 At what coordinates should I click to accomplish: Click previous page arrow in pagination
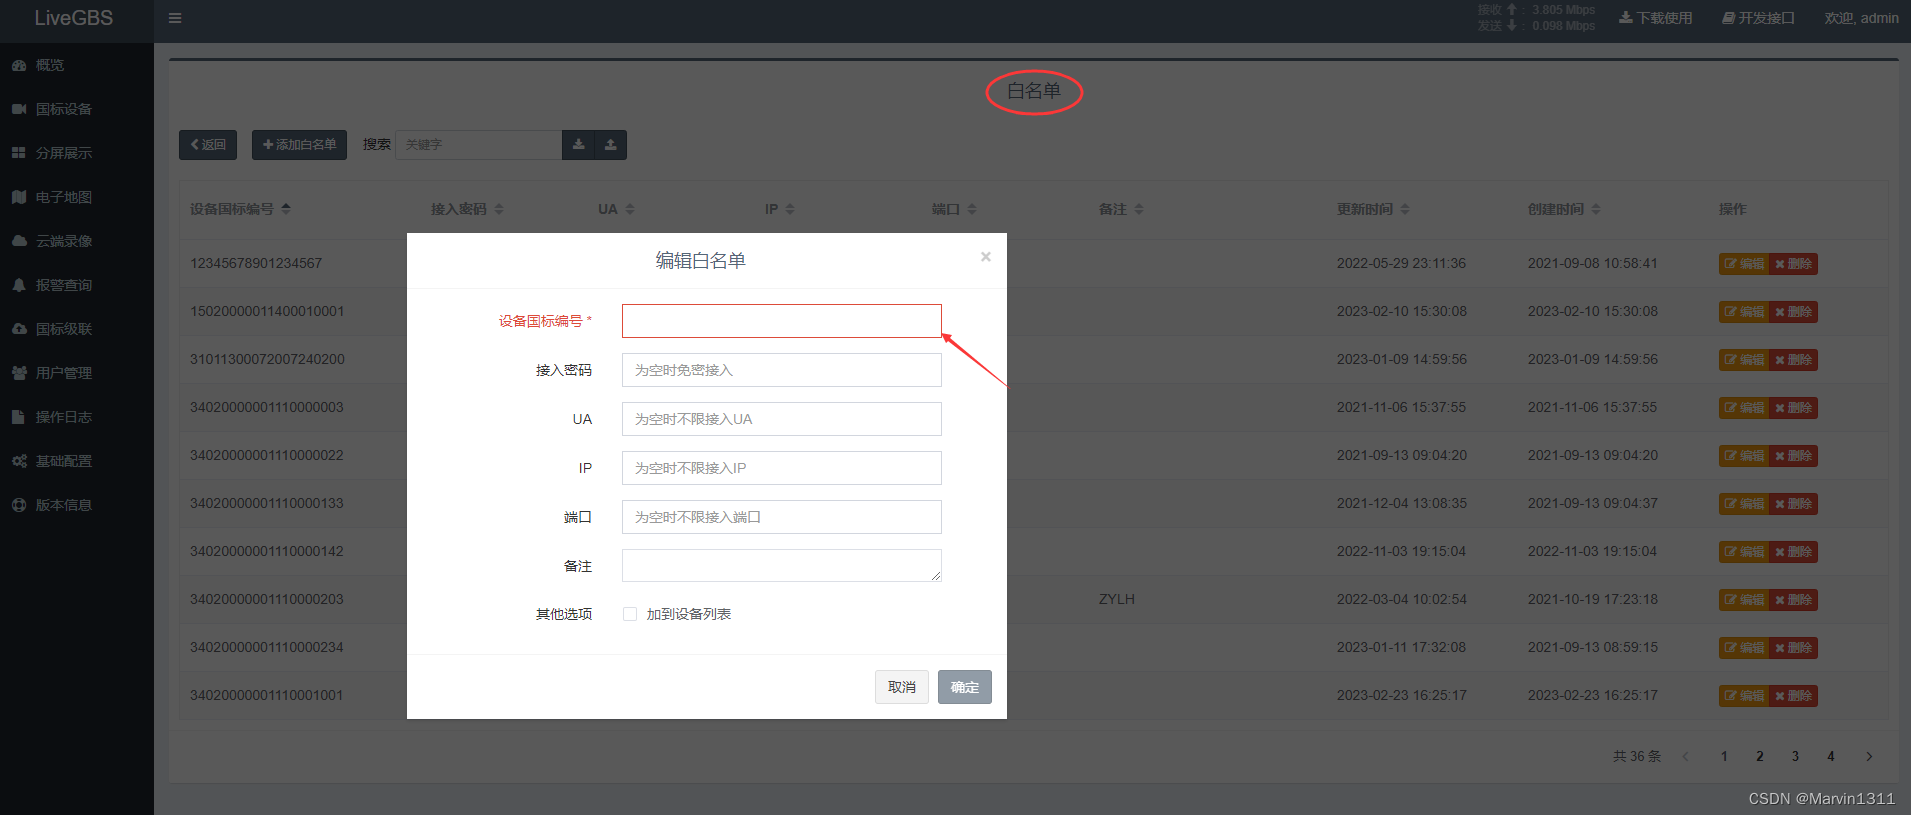[1686, 756]
